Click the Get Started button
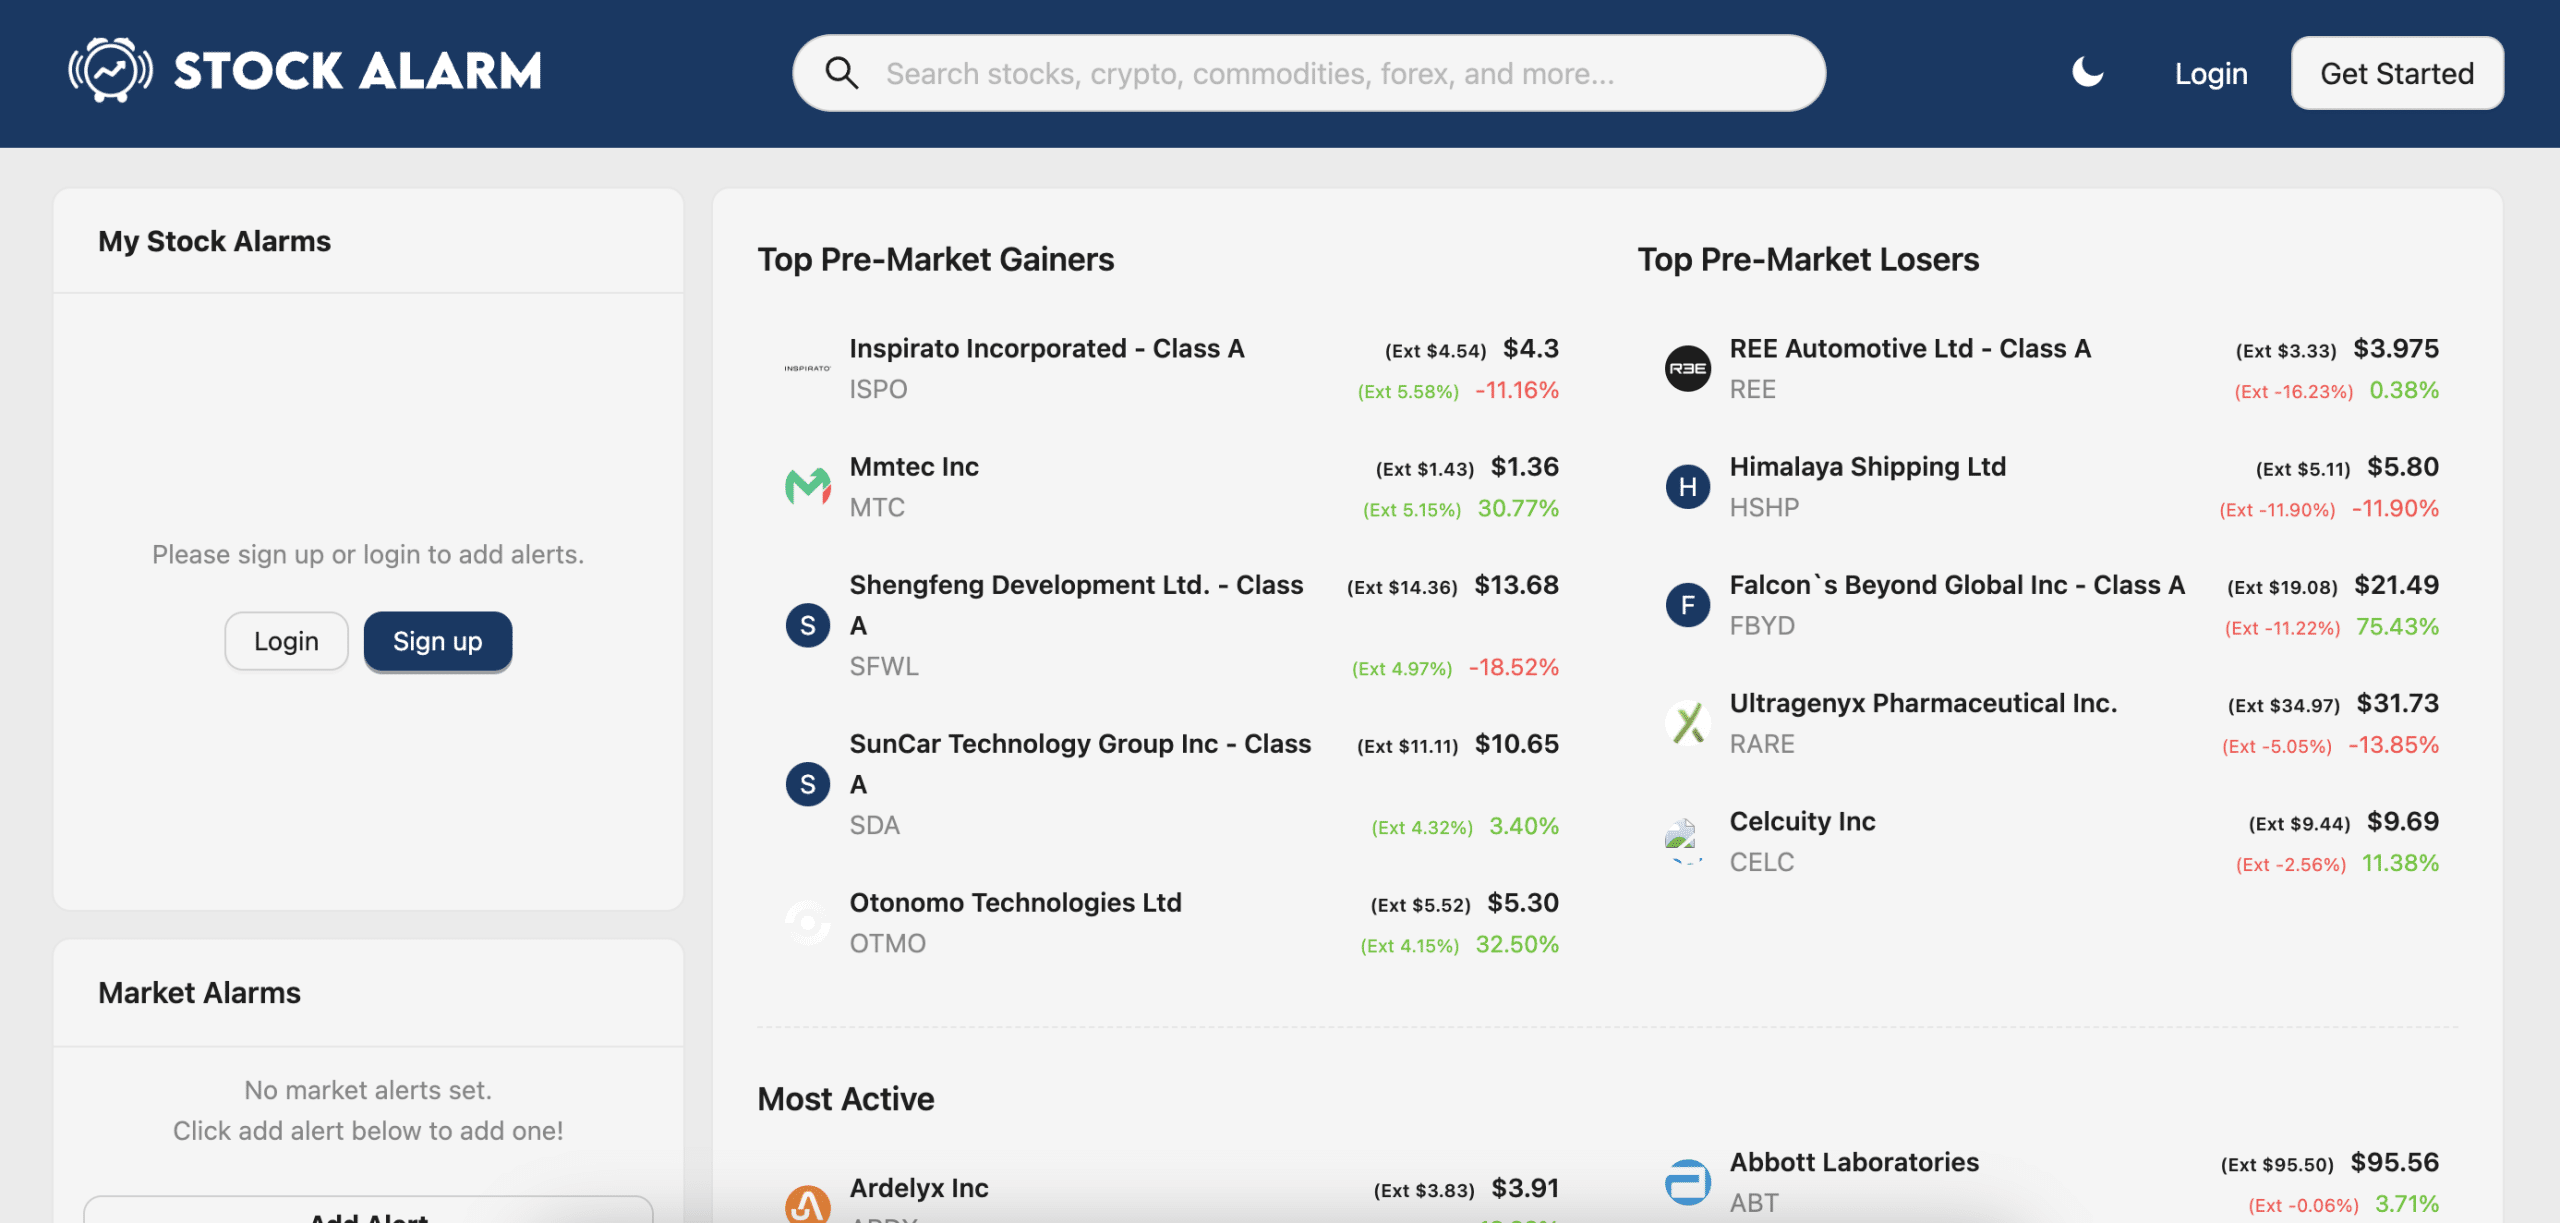The image size is (2560, 1223). coord(2397,73)
